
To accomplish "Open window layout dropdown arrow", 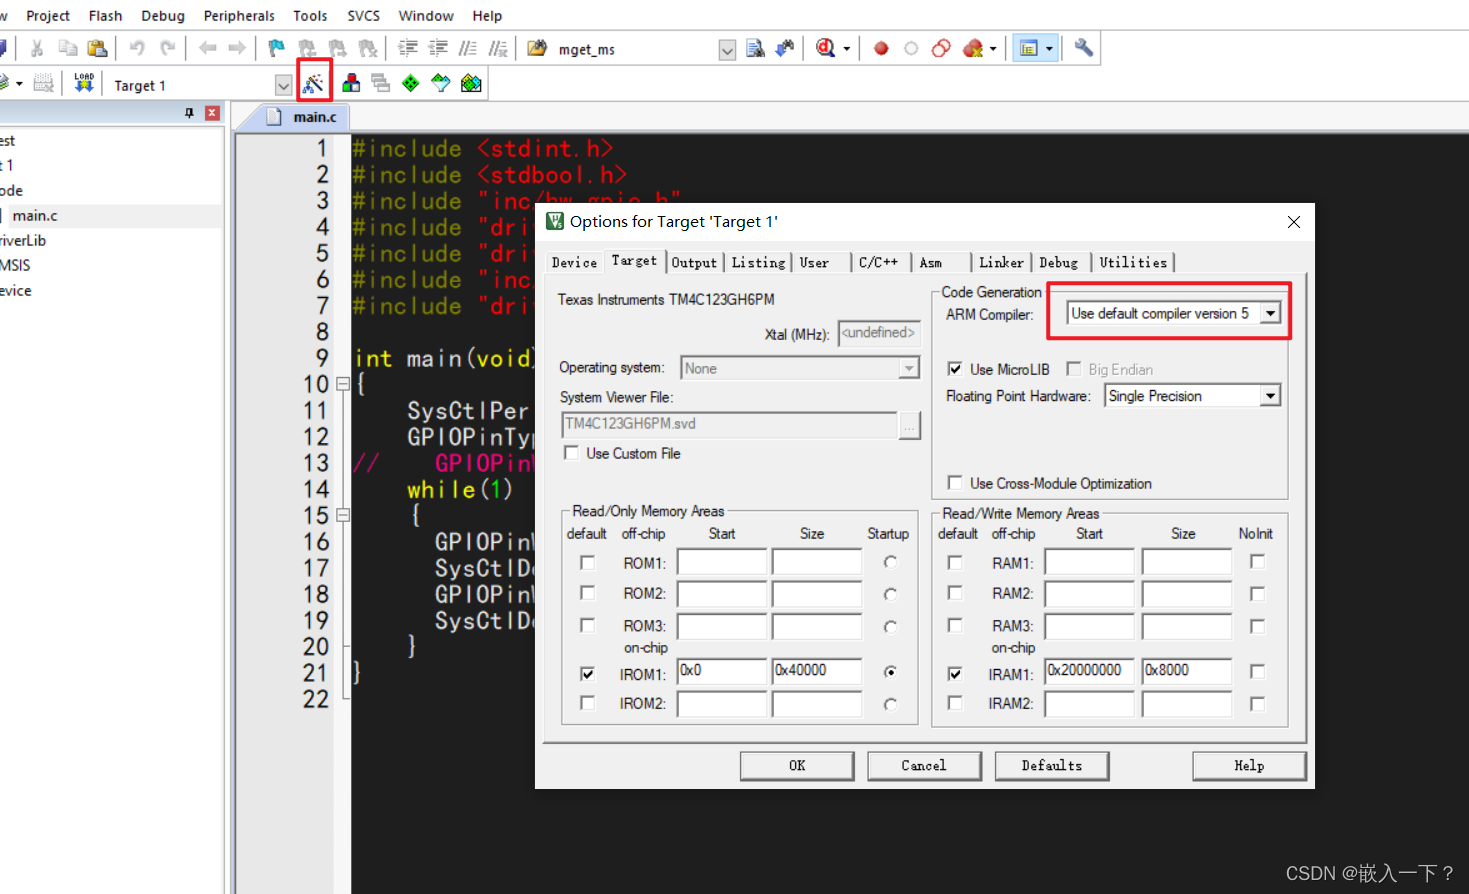I will [x=1049, y=48].
